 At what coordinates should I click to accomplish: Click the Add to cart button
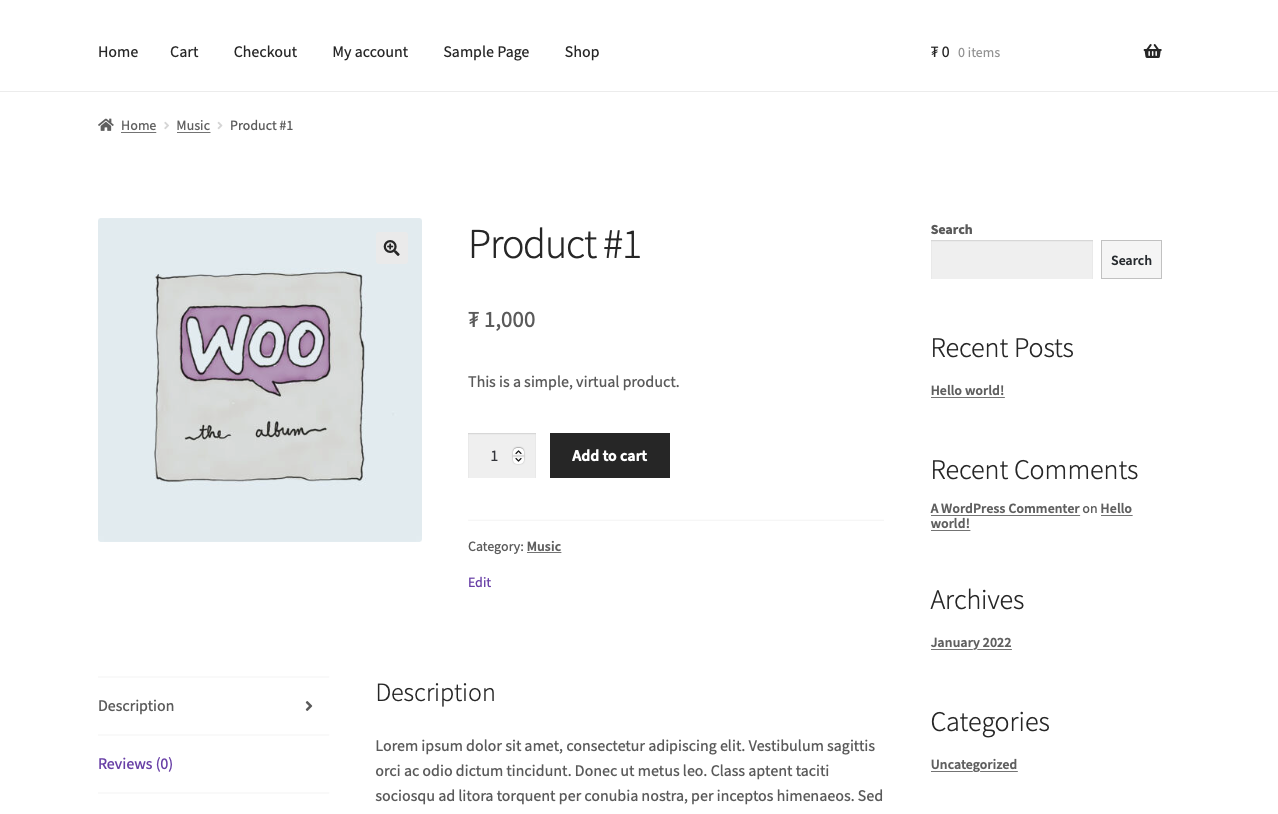click(610, 455)
